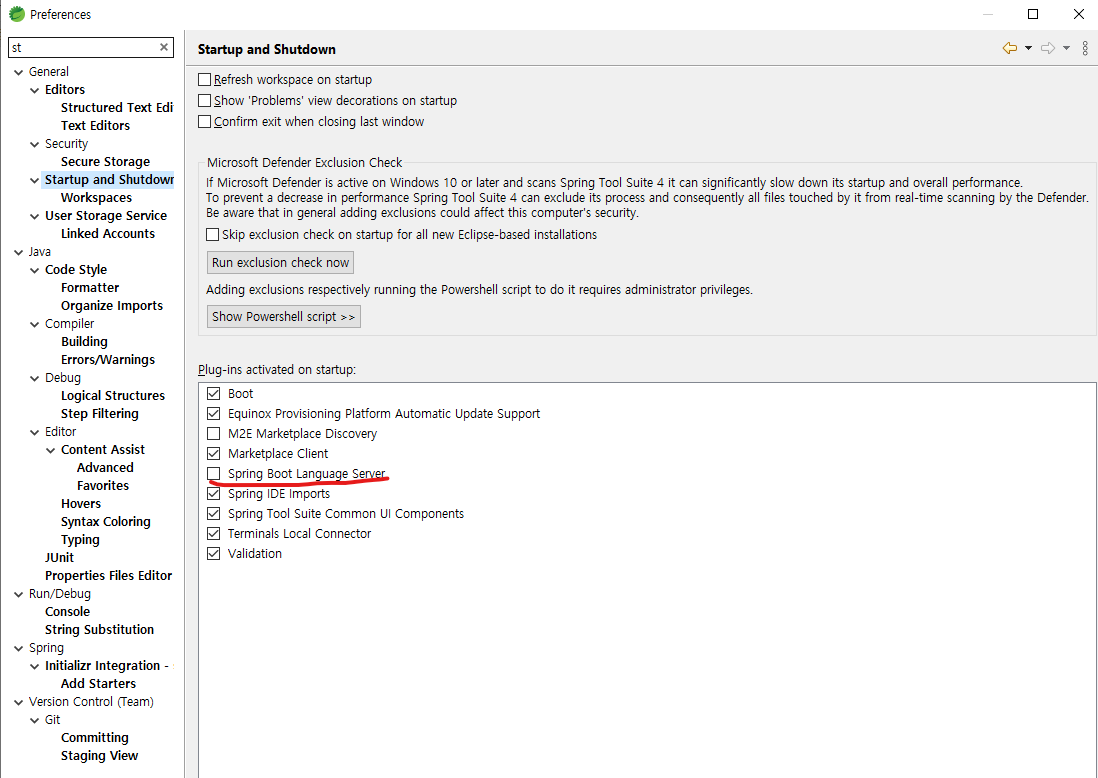Open the three-dot view menu icon
The width and height of the screenshot is (1098, 778).
pos(1085,48)
